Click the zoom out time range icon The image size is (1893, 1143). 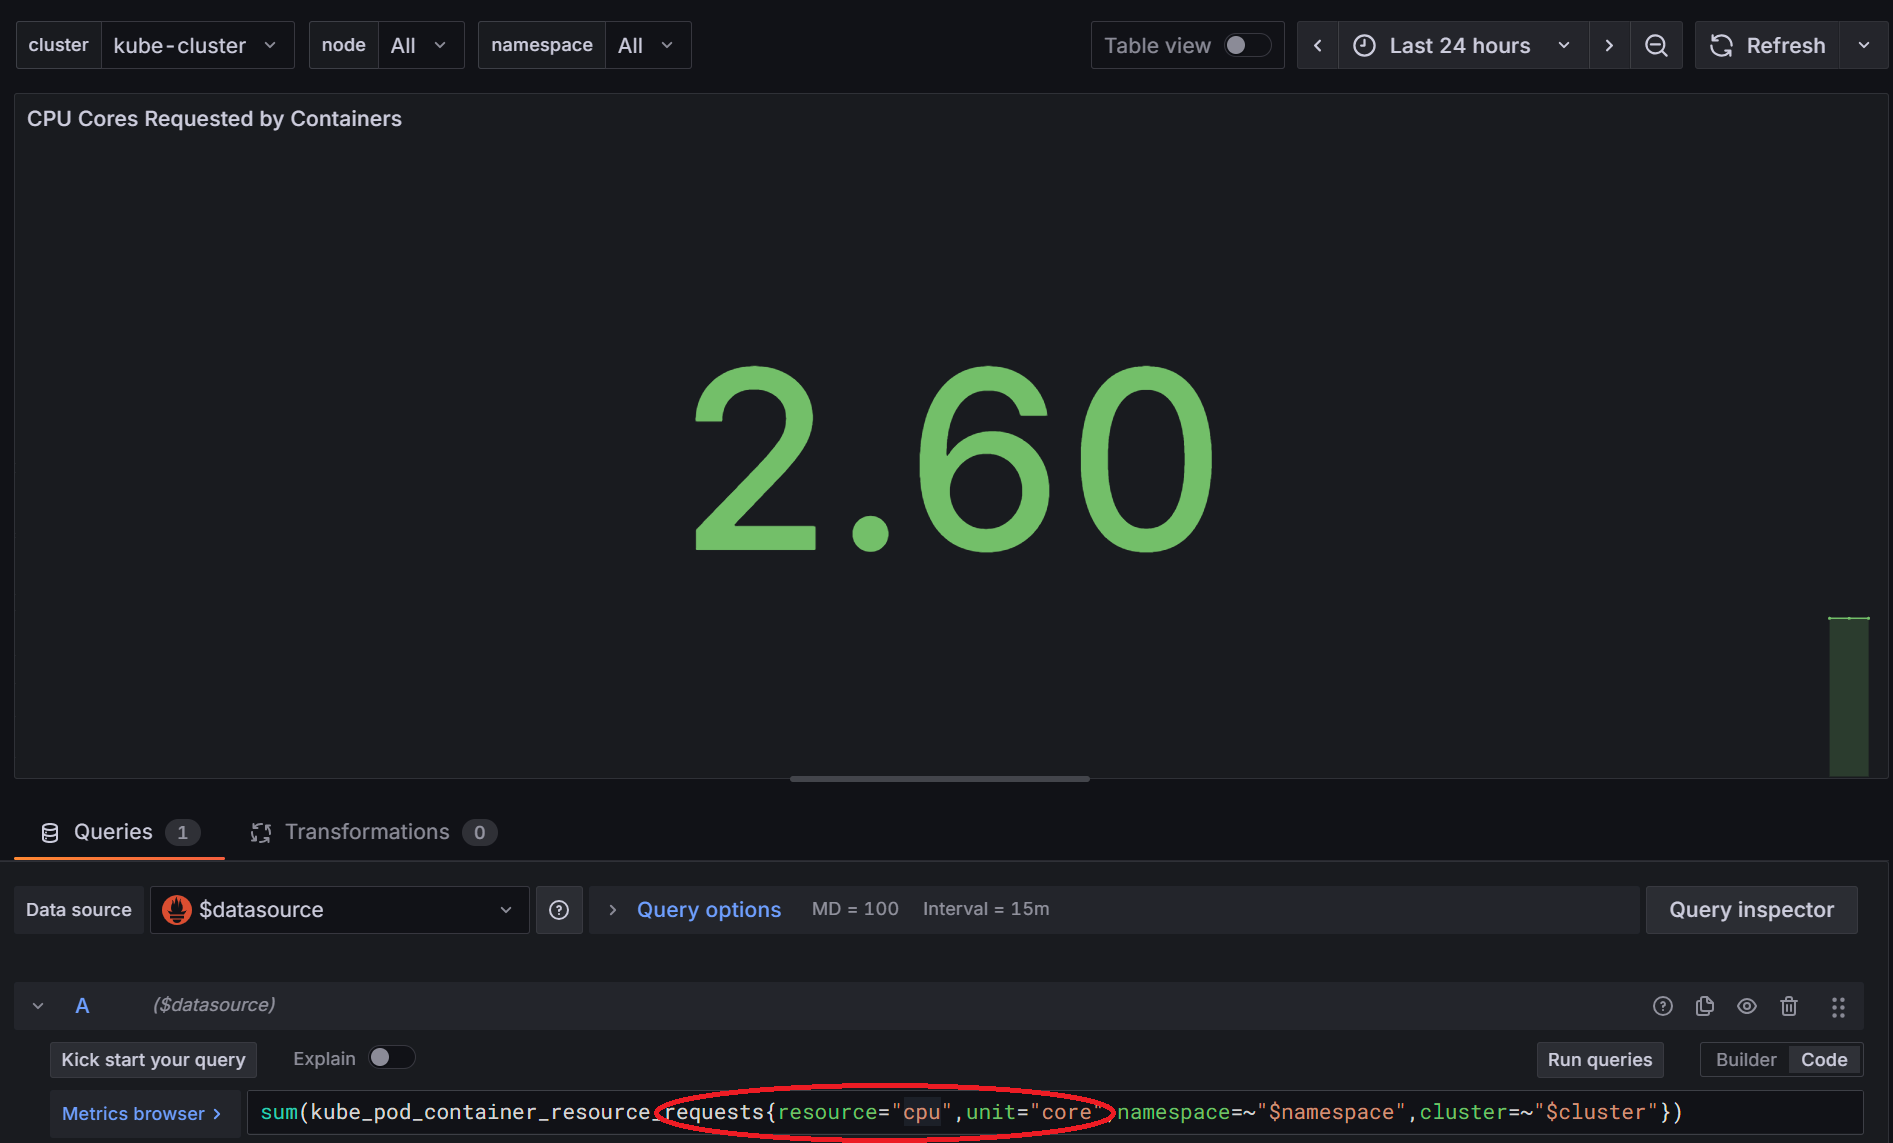[x=1656, y=46]
